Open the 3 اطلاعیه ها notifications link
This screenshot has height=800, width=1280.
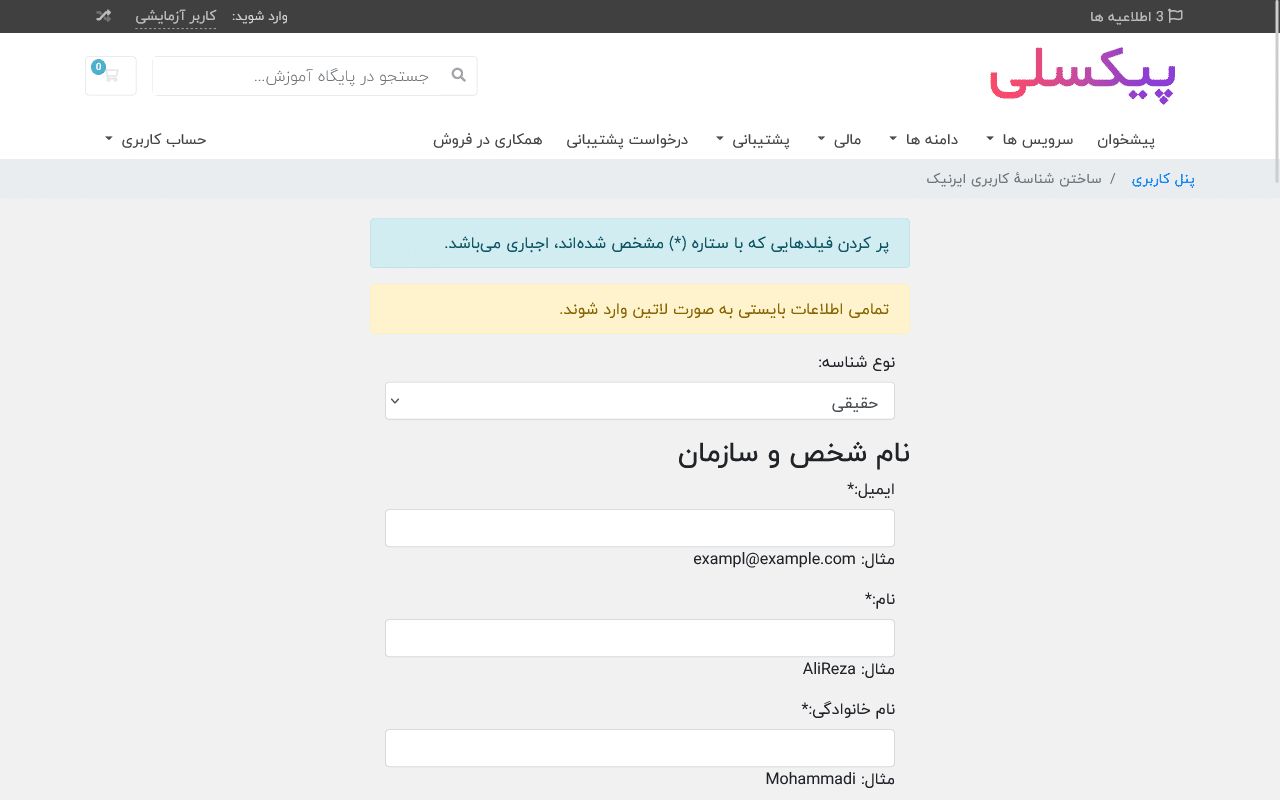pyautogui.click(x=1136, y=16)
